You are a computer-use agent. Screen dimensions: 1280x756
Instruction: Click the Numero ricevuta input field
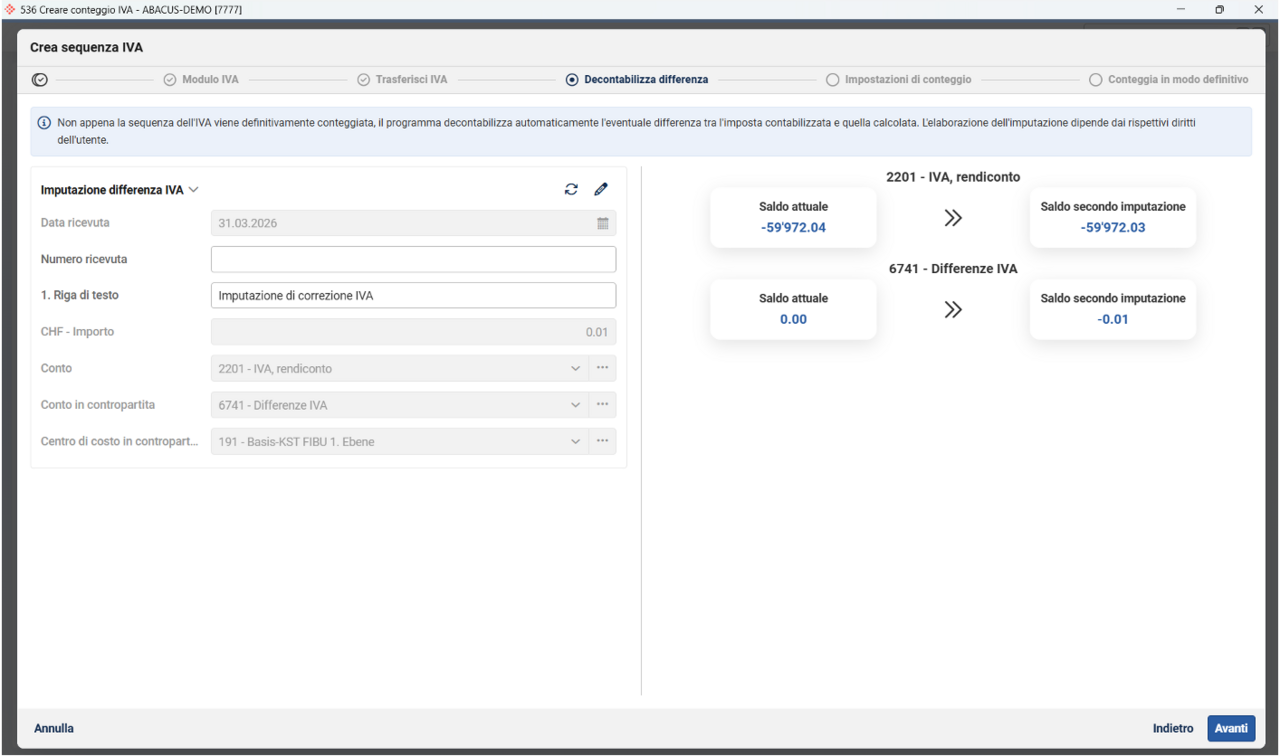pyautogui.click(x=413, y=259)
